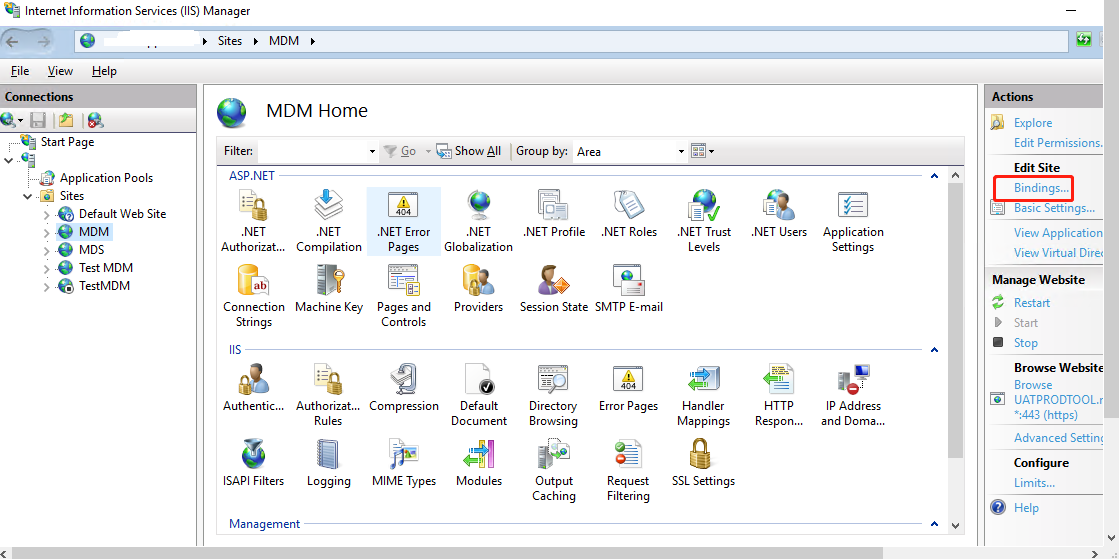Expand the Test MDM tree node
1119x559 pixels.
(x=46, y=268)
